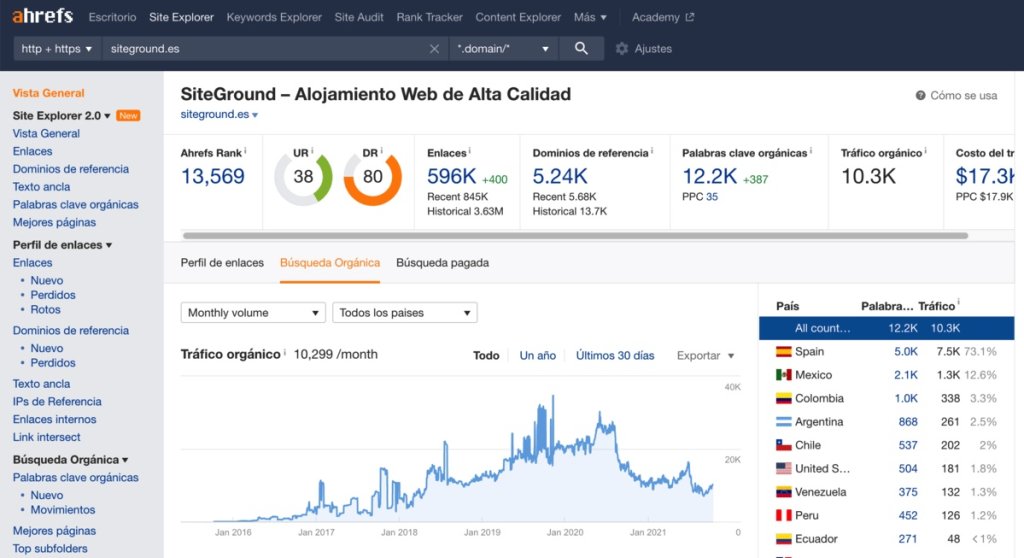
Task: Click the DR 80 gauge
Action: (x=372, y=177)
